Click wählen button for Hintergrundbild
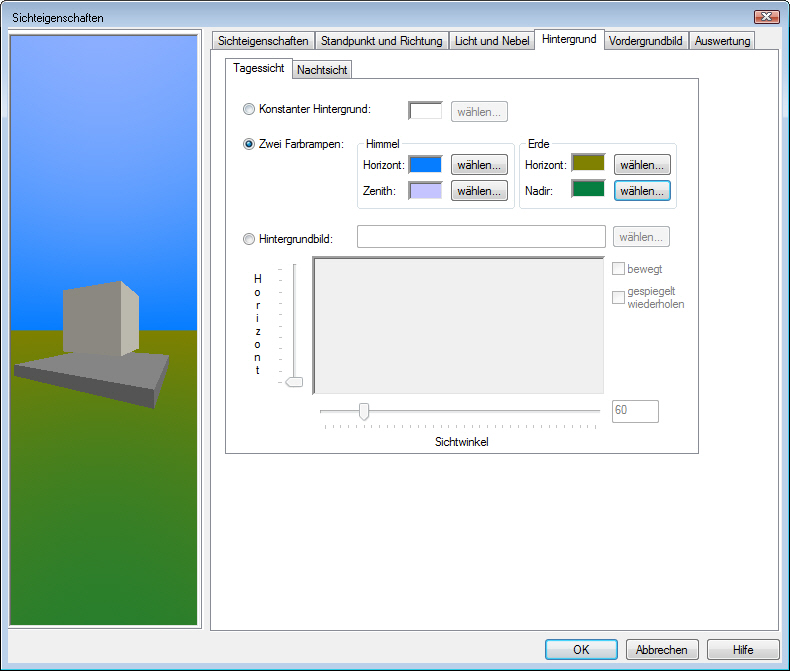 pyautogui.click(x=641, y=237)
